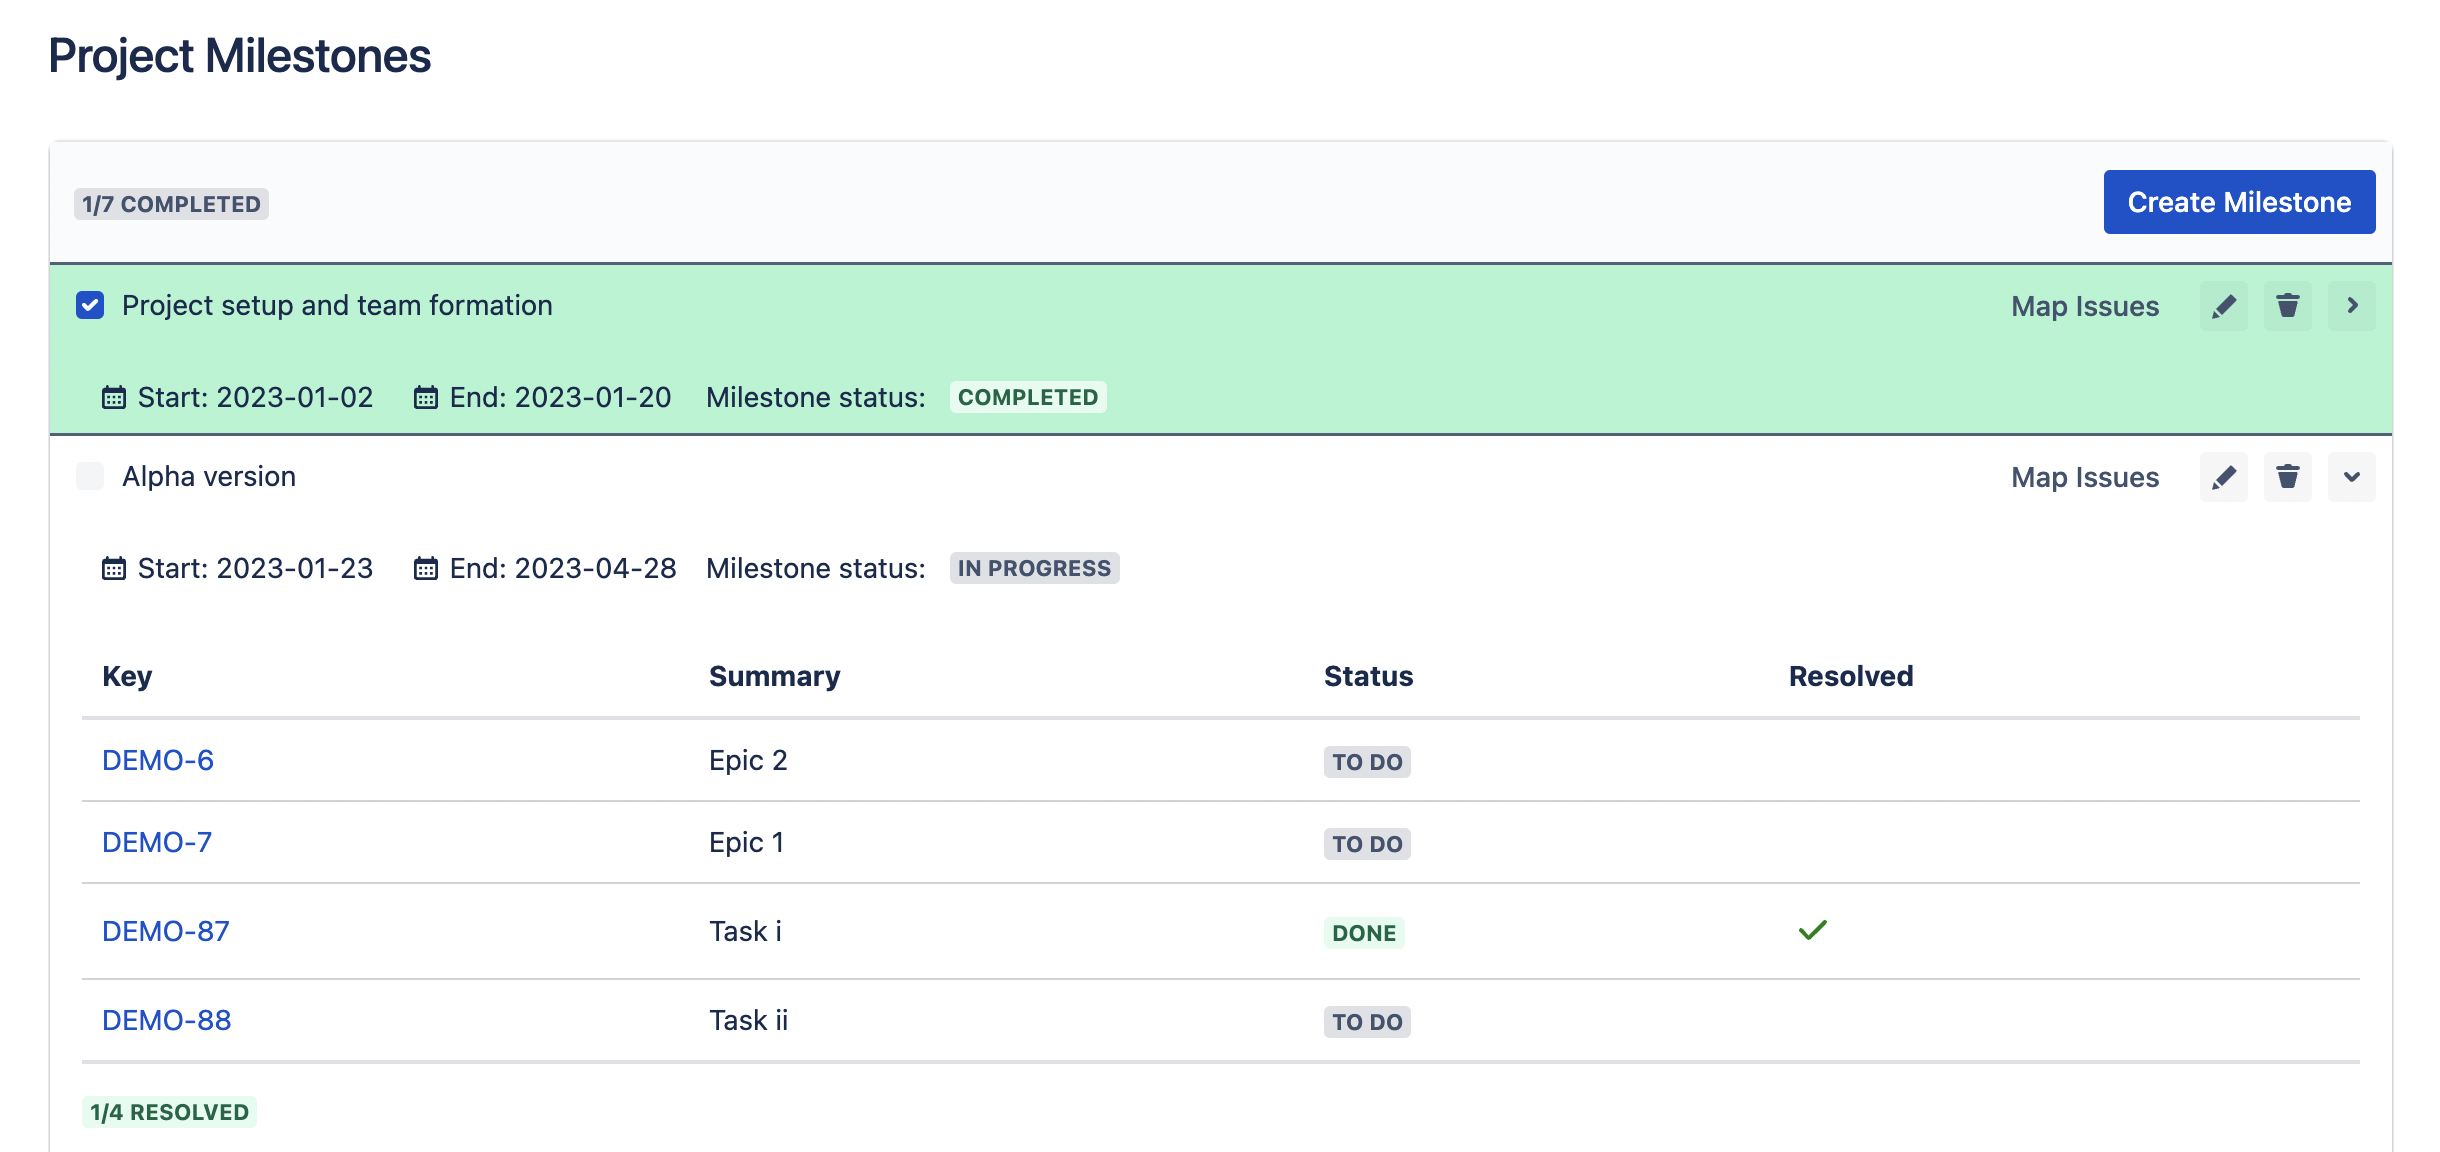The image size is (2440, 1152).
Task: Click calendar icon next to Start: 2023-01-02
Action: [x=114, y=398]
